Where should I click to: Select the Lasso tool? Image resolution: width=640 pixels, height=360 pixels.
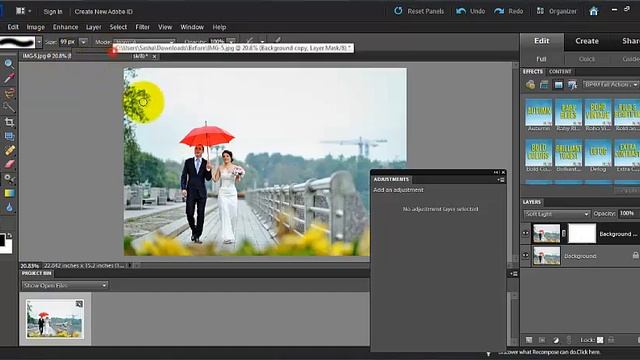9,93
